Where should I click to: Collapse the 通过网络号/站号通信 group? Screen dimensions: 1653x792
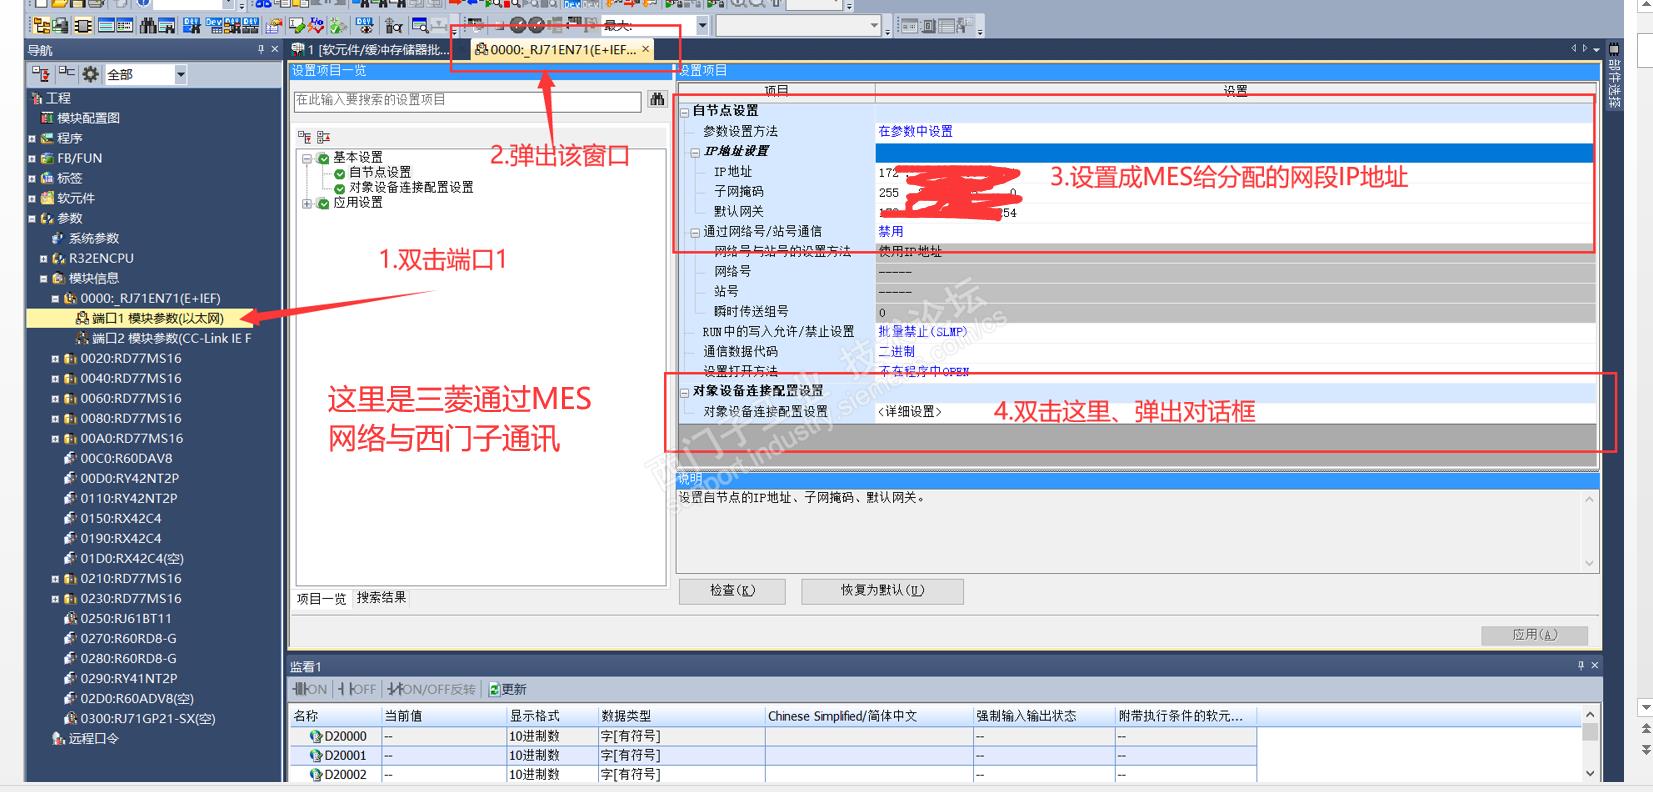pyautogui.click(x=695, y=232)
